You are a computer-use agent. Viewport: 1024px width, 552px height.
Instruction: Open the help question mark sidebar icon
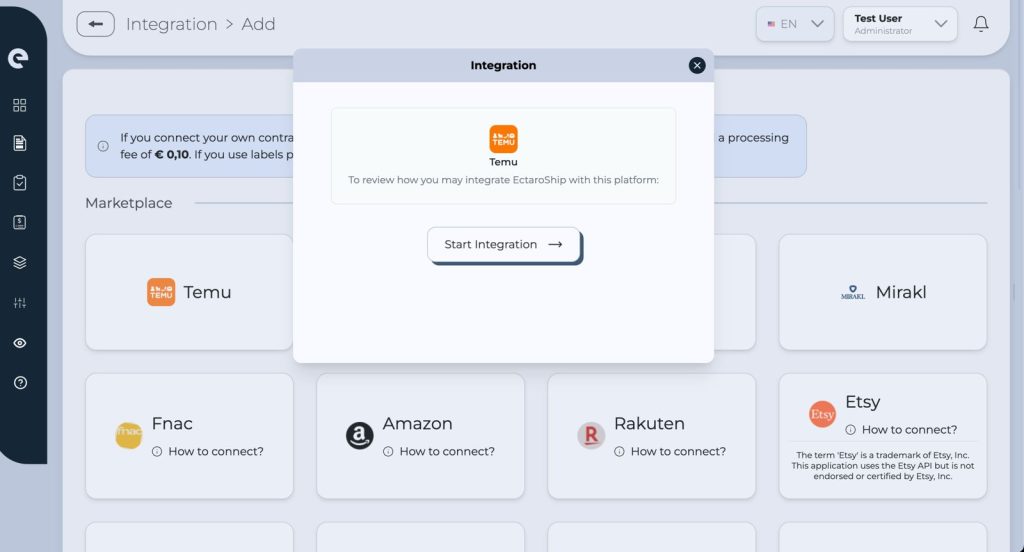20,383
